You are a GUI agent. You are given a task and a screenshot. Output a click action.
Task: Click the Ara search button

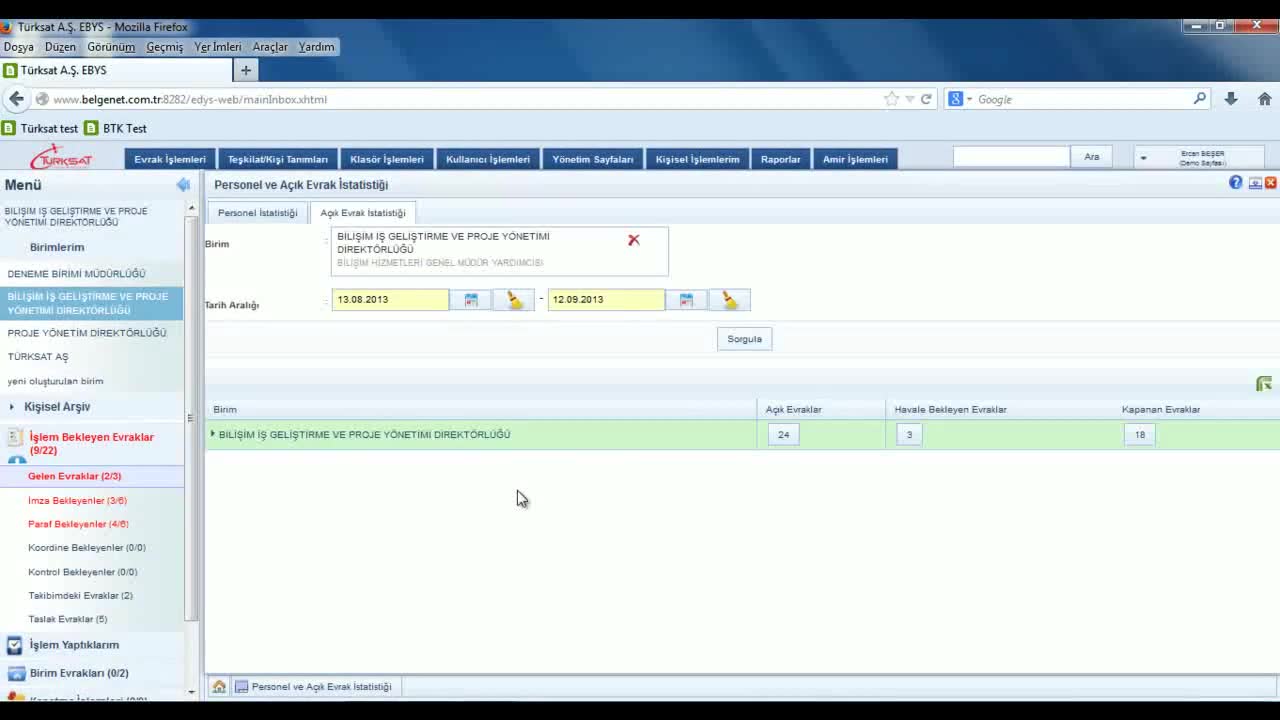pyautogui.click(x=1092, y=157)
